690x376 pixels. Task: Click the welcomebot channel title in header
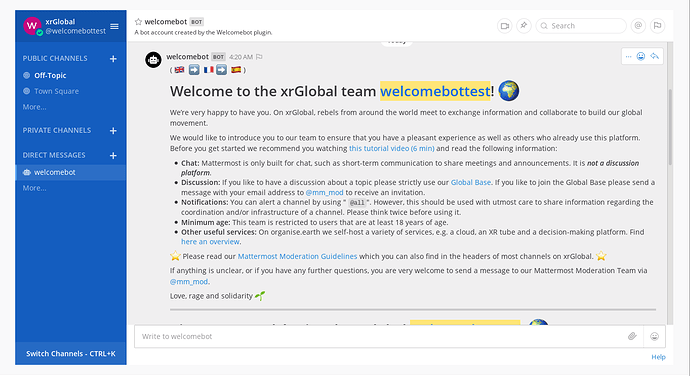click(166, 22)
